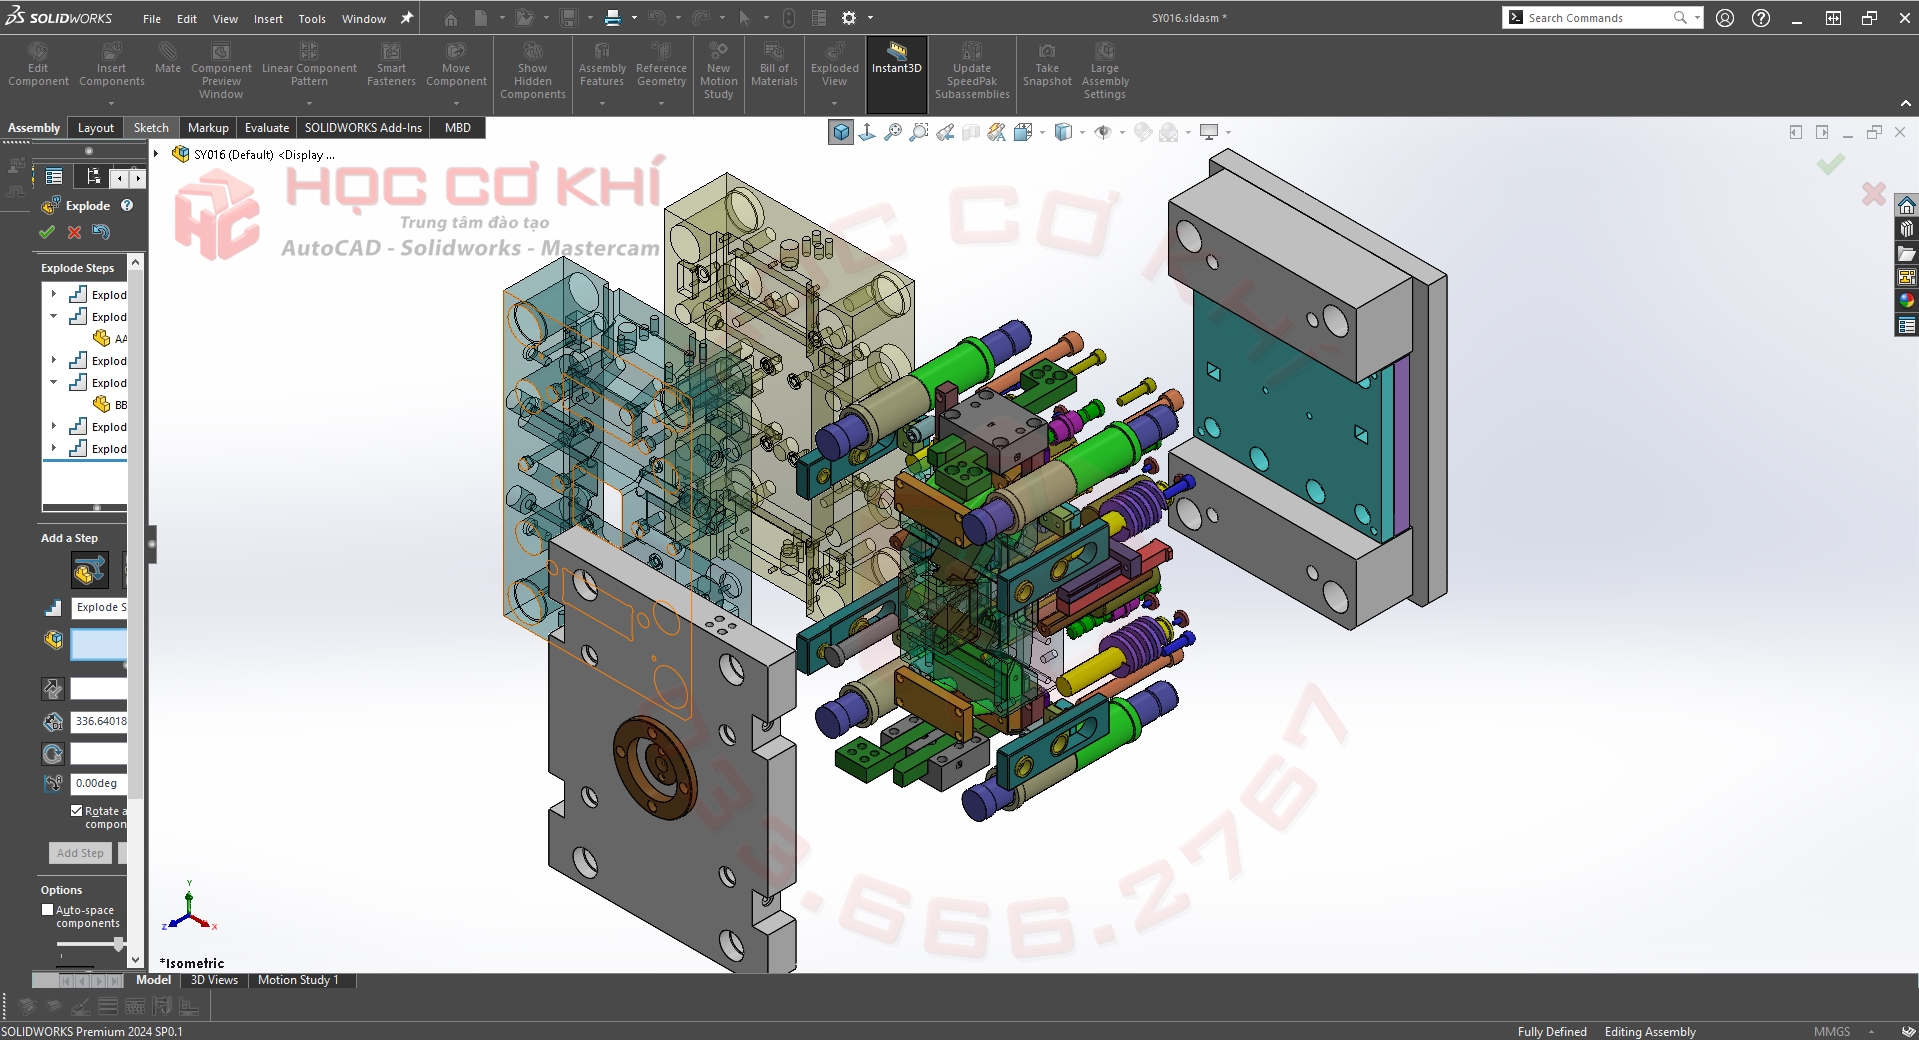This screenshot has height=1040, width=1919.
Task: Click the Smart Fasteners tool
Action: point(391,65)
